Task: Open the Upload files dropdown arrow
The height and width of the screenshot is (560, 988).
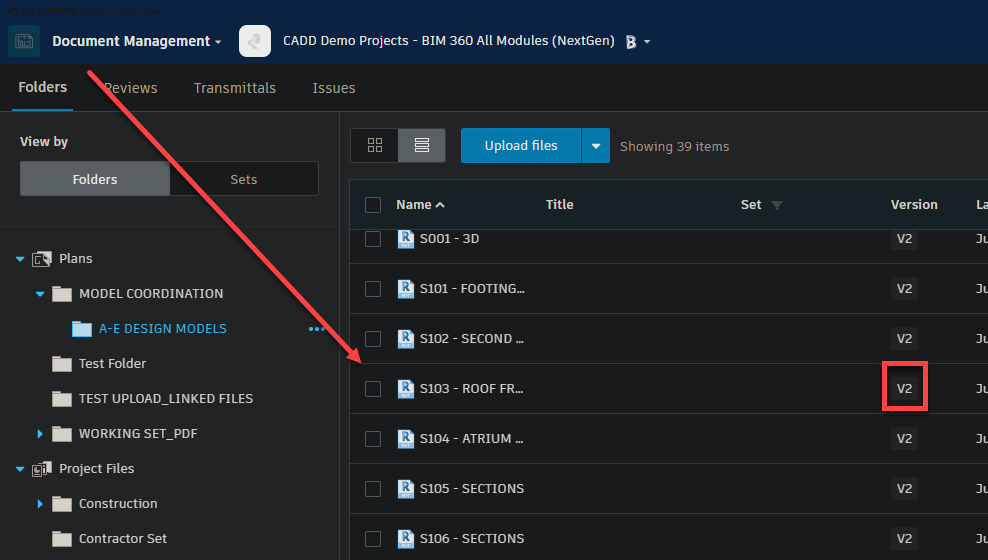Action: click(x=595, y=146)
